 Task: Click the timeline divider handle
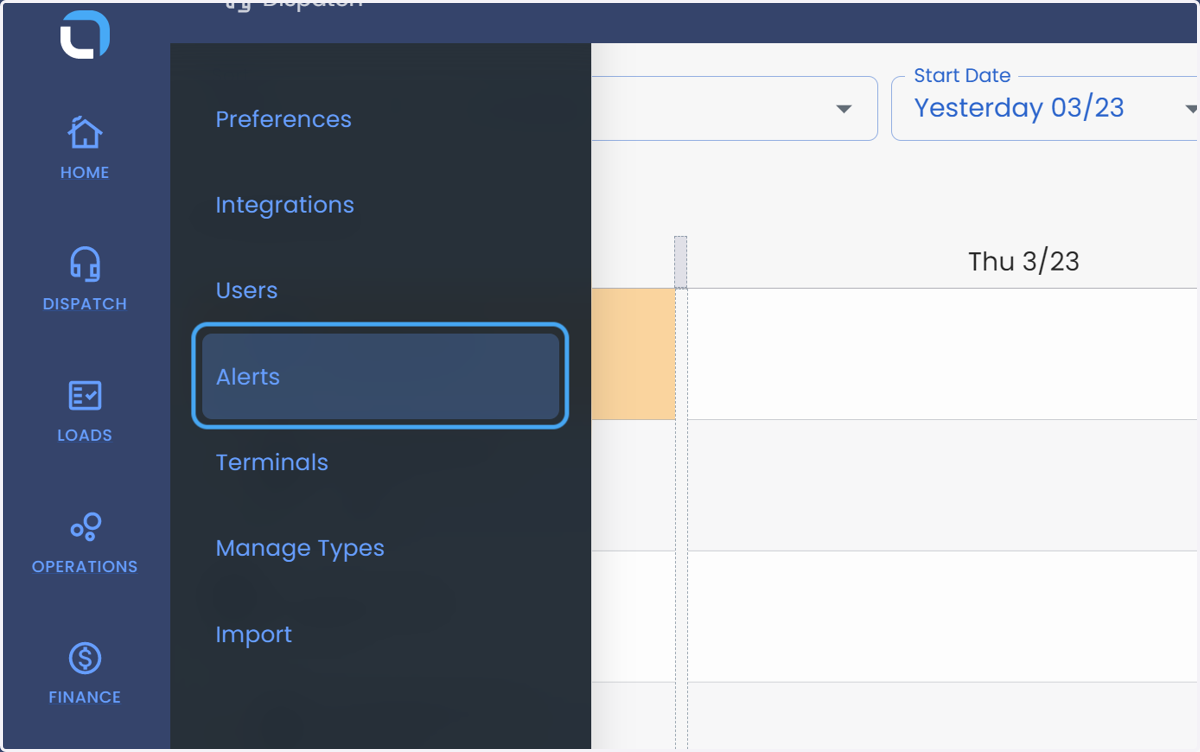click(681, 262)
